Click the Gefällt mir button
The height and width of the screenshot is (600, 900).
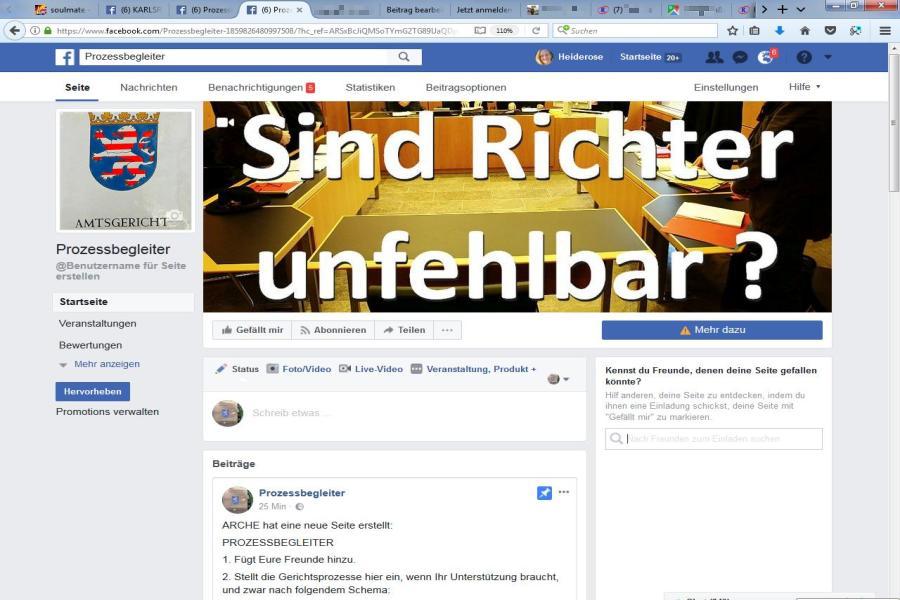pyautogui.click(x=253, y=330)
